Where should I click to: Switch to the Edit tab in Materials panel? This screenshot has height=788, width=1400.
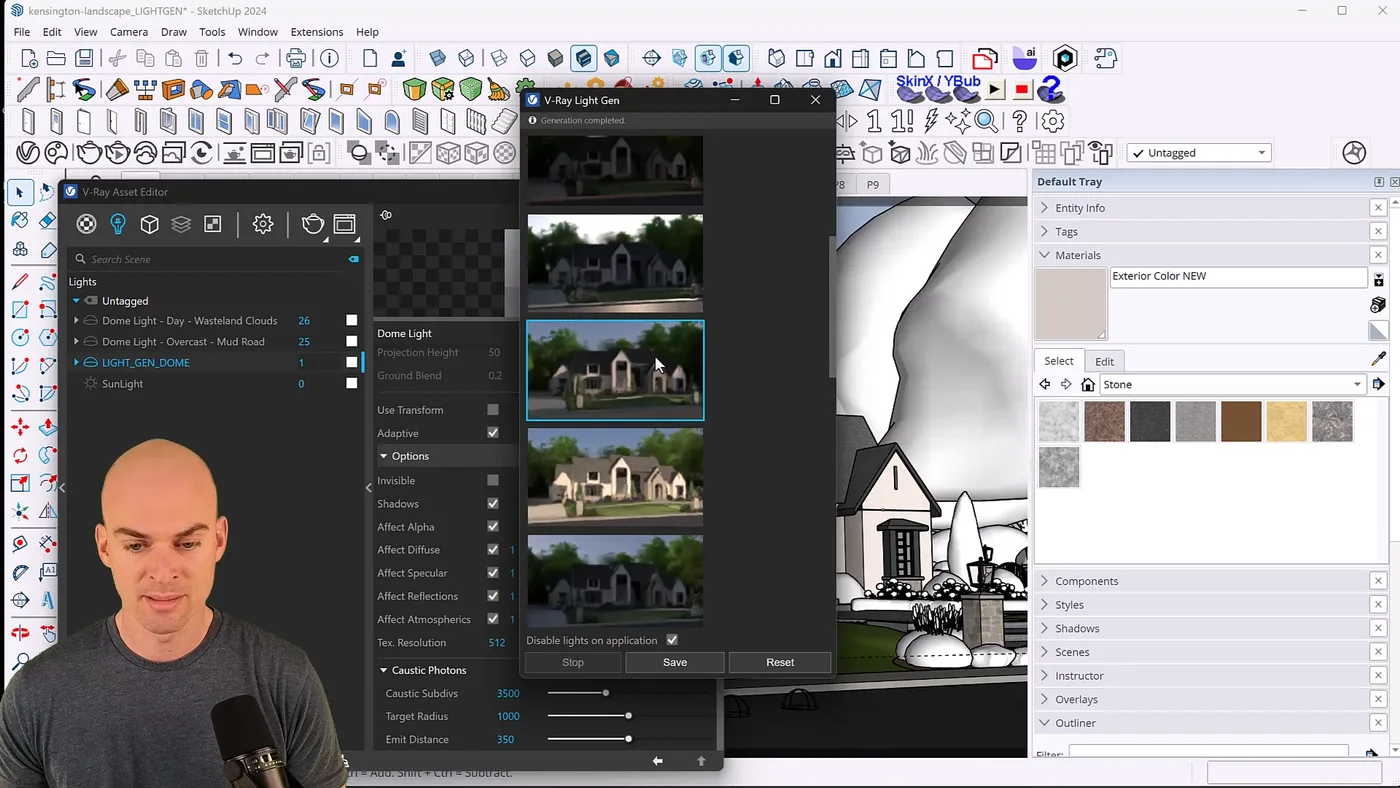[x=1104, y=361]
